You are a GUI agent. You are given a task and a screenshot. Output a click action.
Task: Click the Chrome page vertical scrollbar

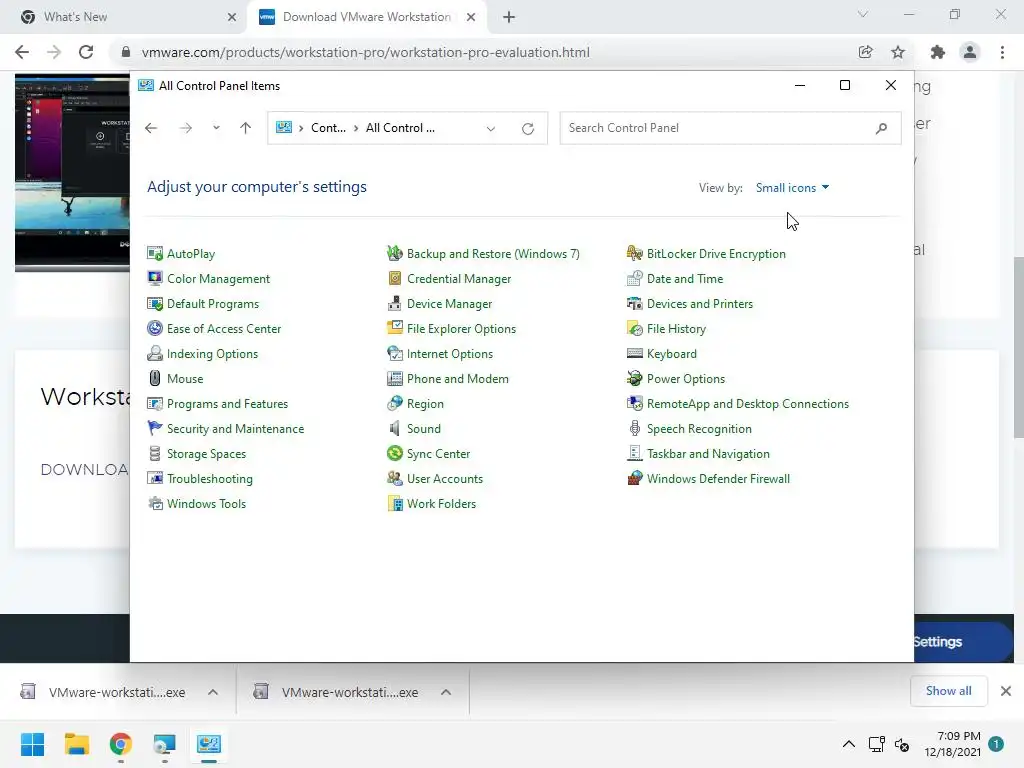coord(1018,346)
